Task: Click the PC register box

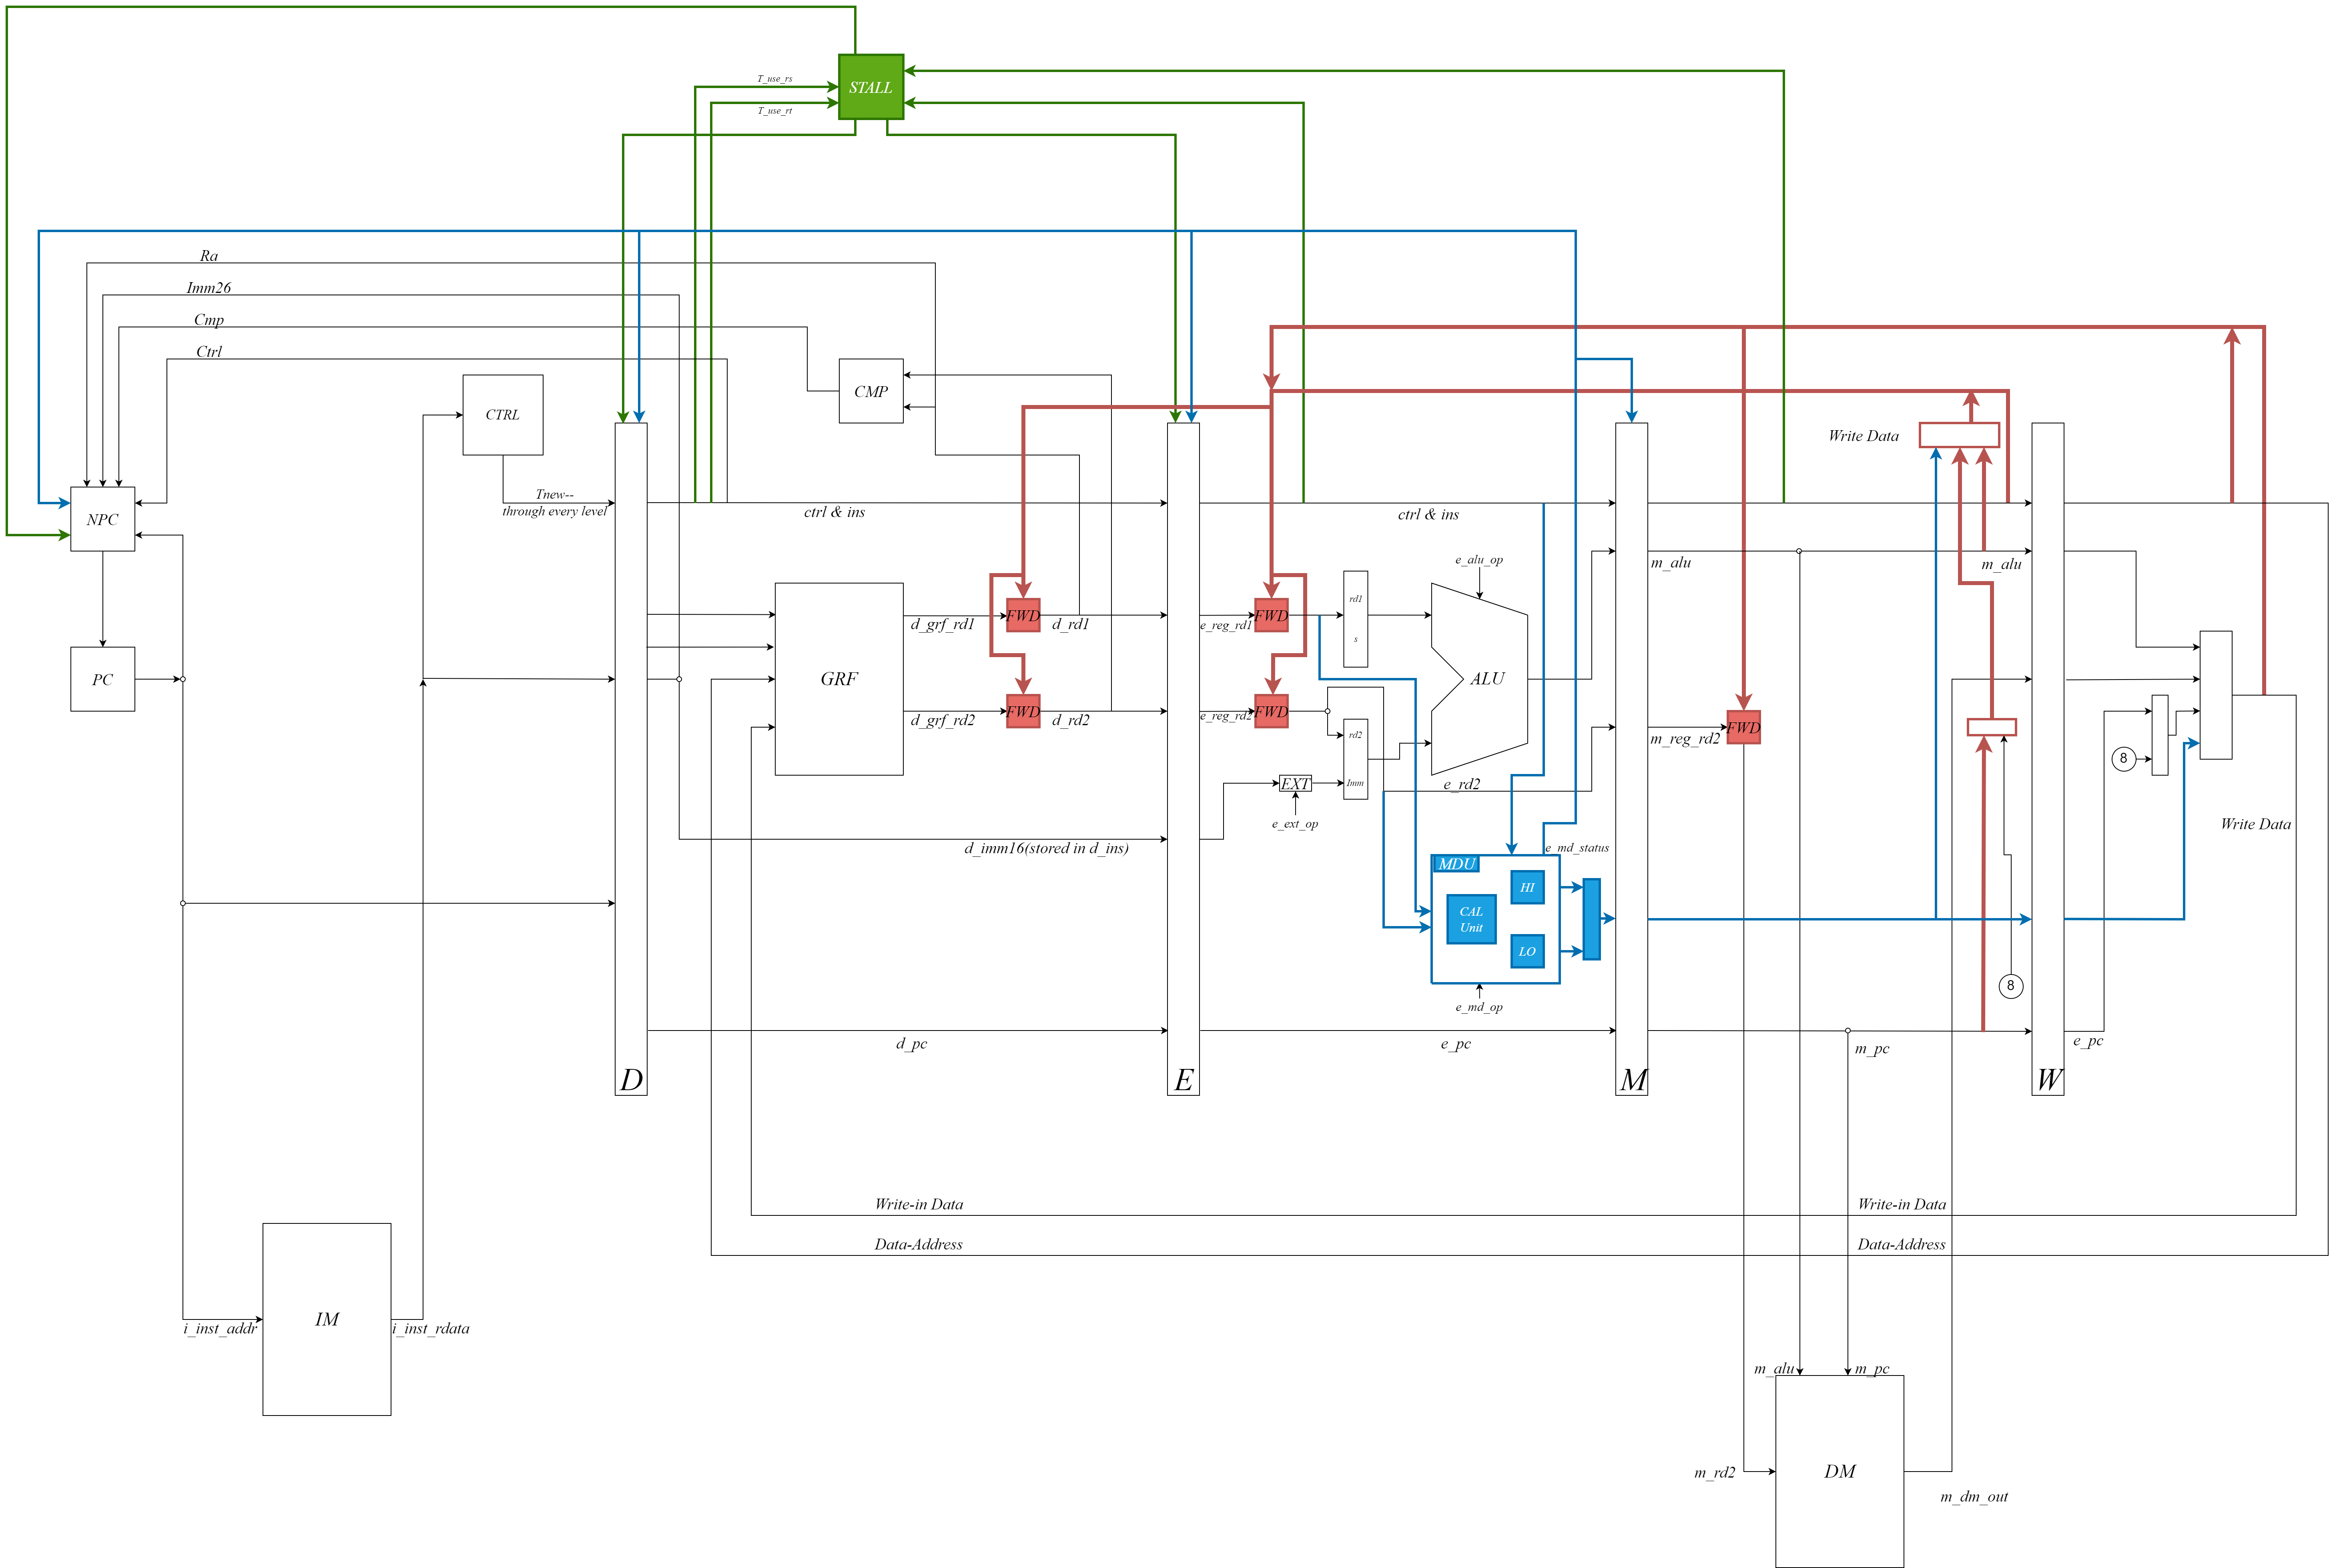Action: [x=102, y=679]
